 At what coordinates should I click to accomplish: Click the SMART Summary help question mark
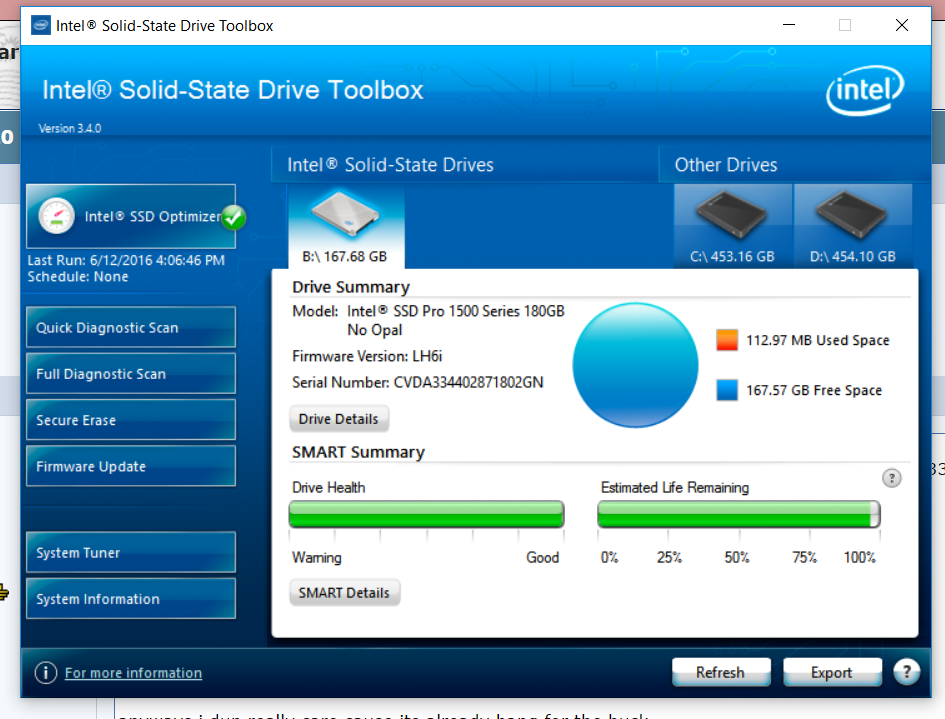click(892, 478)
